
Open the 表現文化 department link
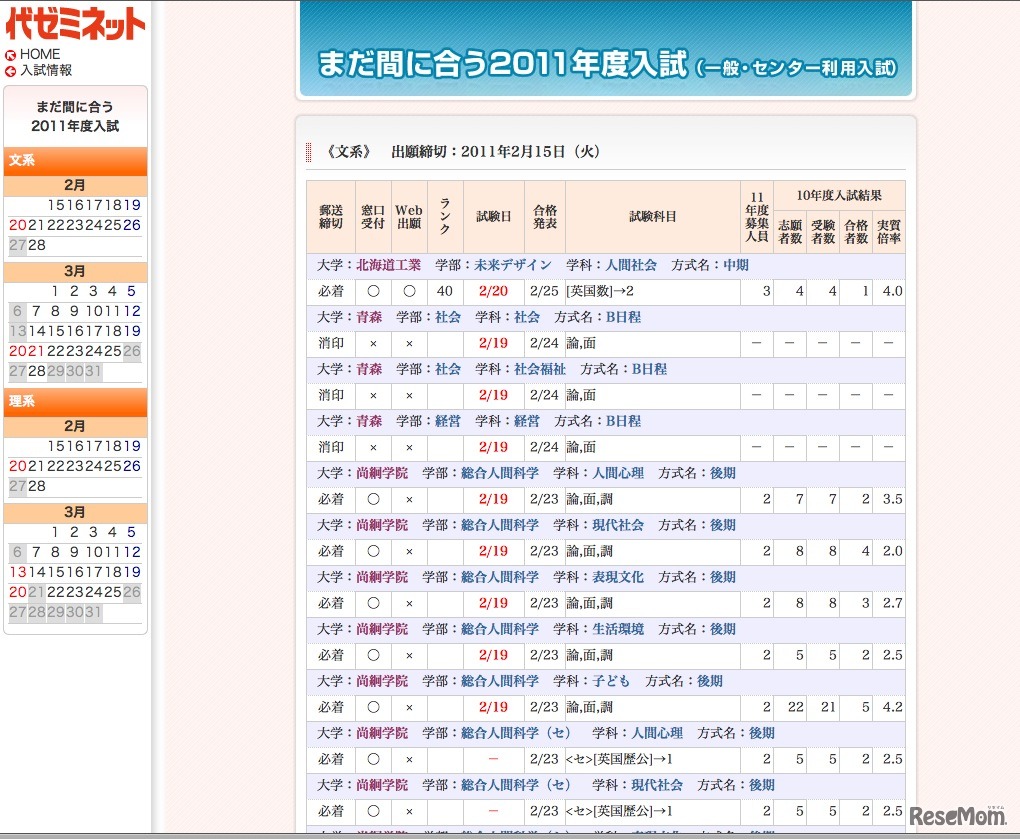pos(618,577)
